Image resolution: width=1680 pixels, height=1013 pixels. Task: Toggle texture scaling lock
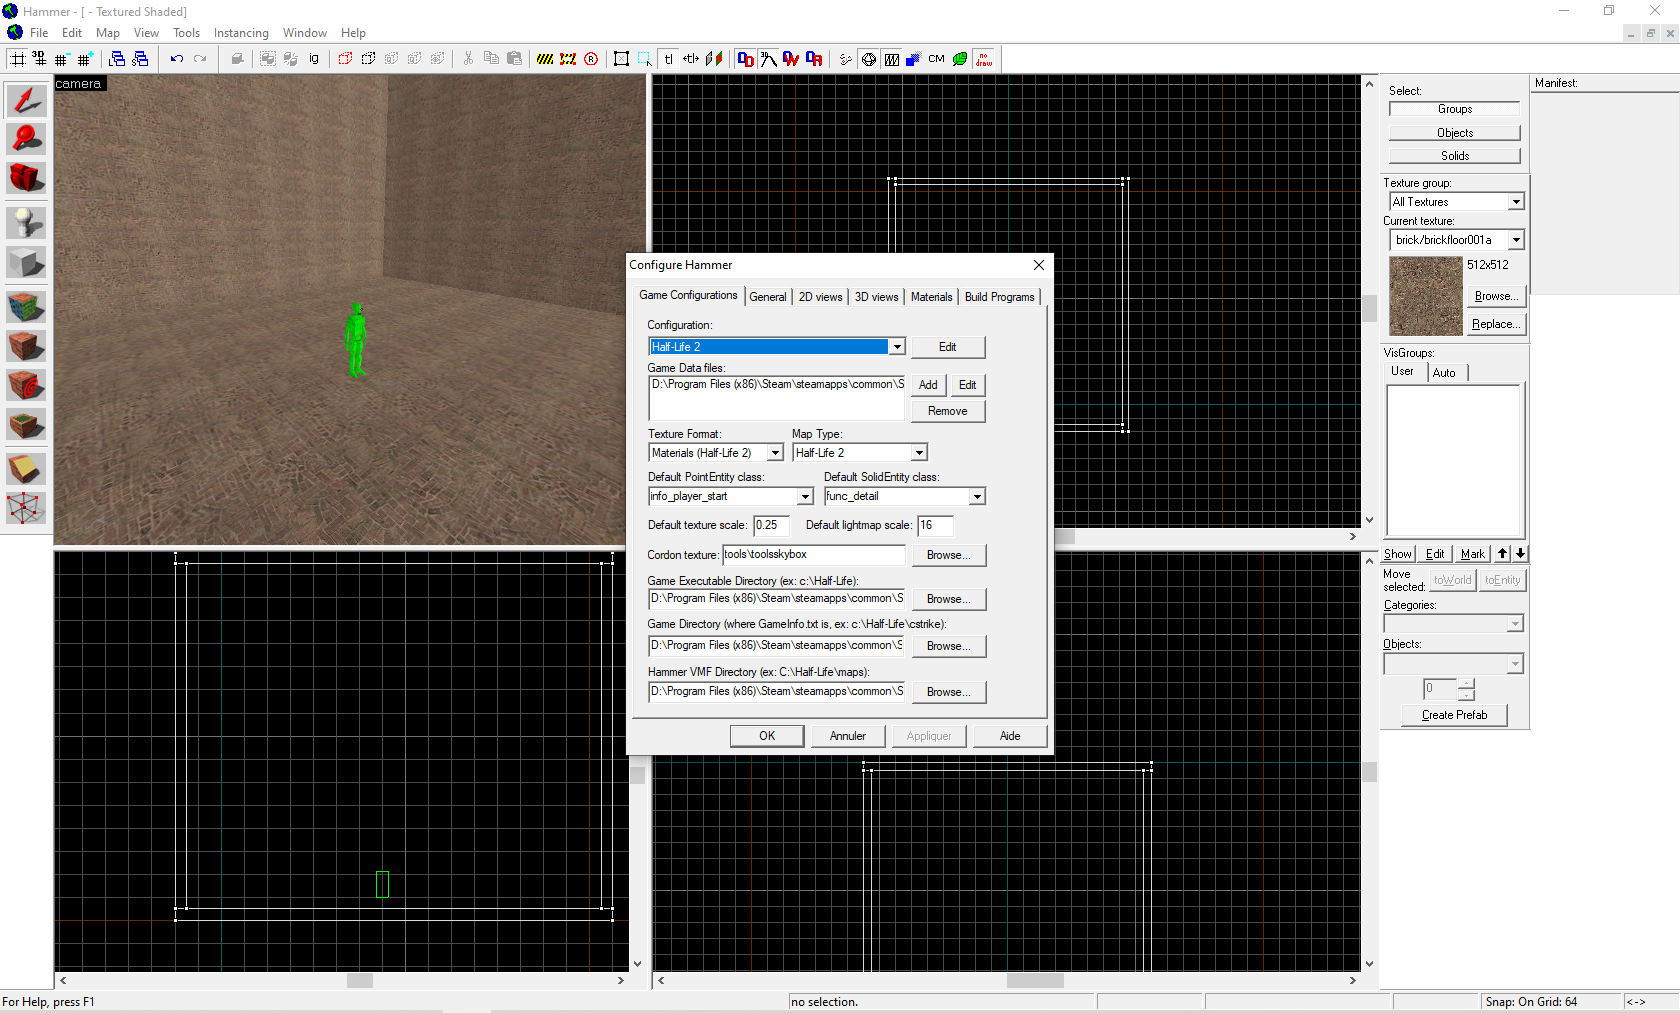691,59
